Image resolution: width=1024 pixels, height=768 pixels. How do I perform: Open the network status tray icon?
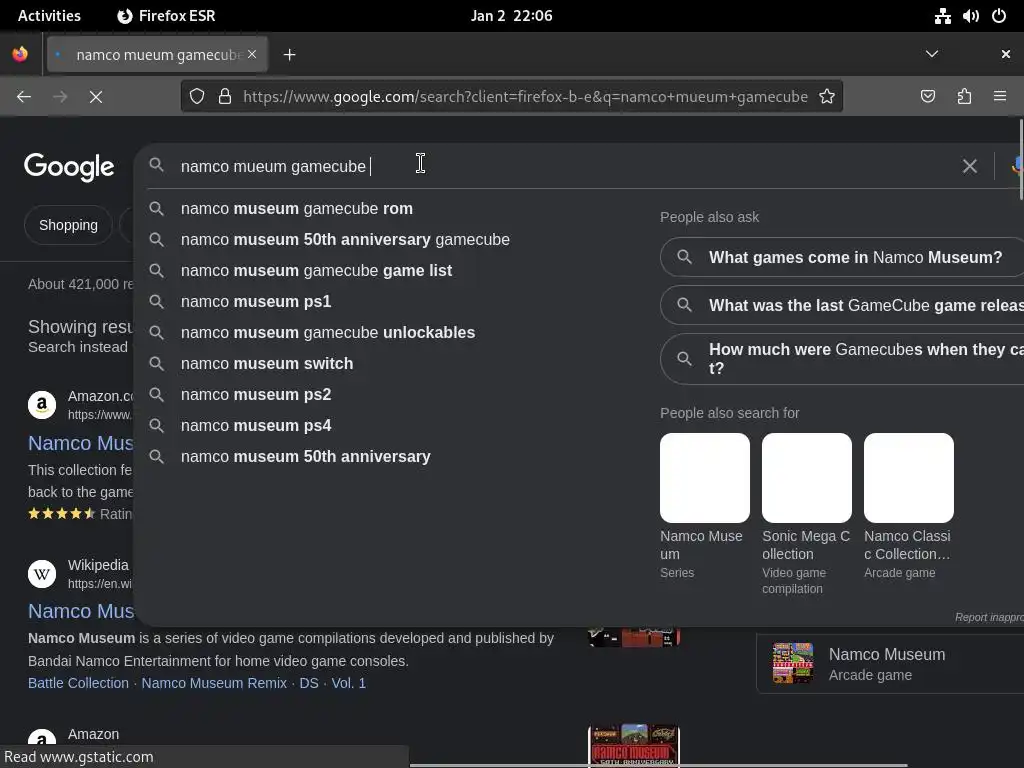(942, 16)
